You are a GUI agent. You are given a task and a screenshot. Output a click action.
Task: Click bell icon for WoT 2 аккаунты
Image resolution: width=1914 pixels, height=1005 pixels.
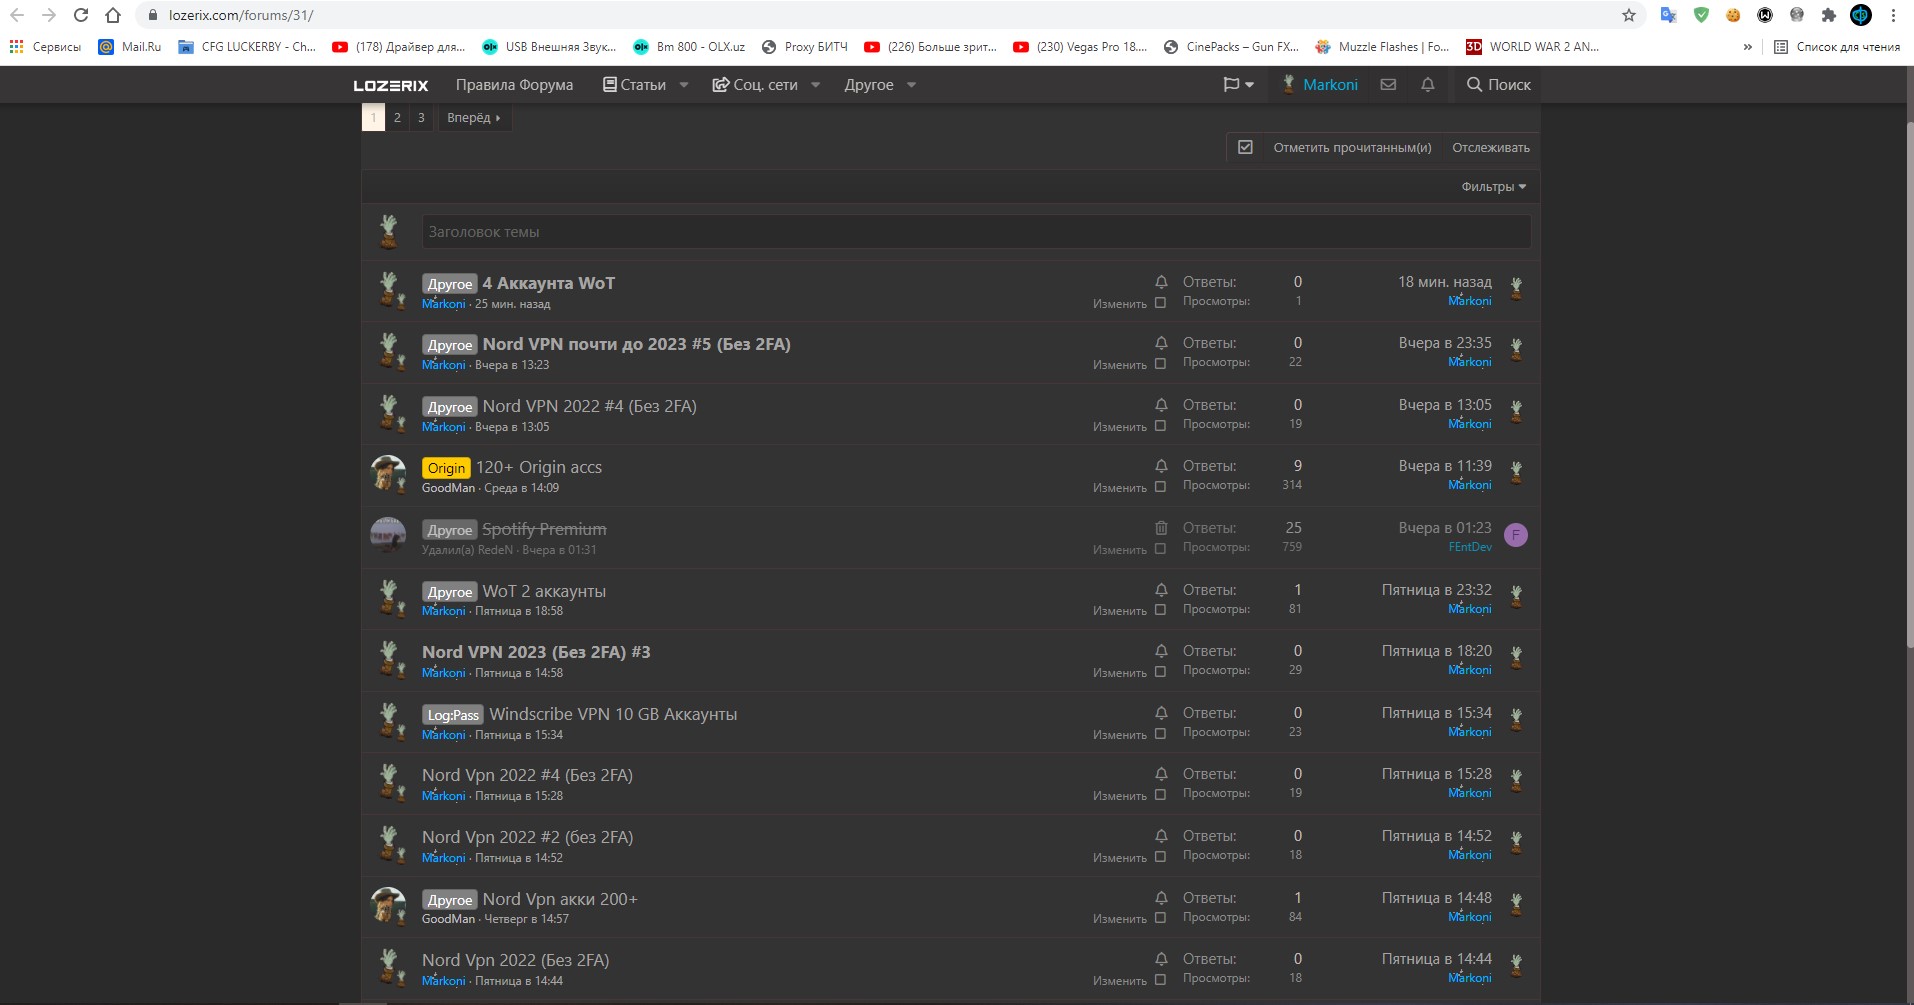[1161, 590]
